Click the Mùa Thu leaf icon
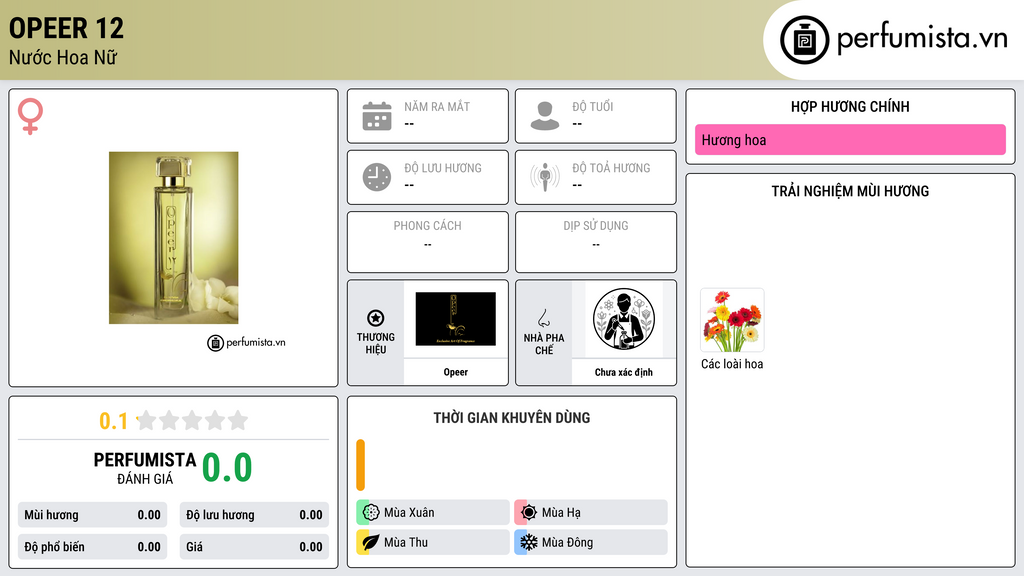This screenshot has width=1024, height=576. click(x=371, y=542)
